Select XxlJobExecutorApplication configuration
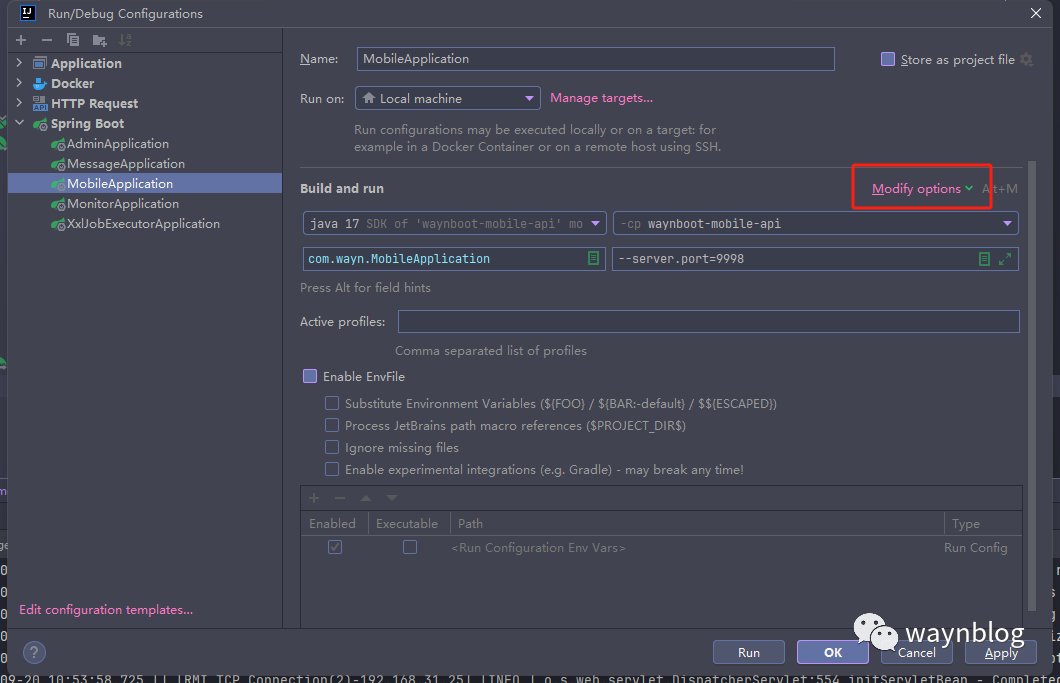The width and height of the screenshot is (1060, 683). pos(145,223)
